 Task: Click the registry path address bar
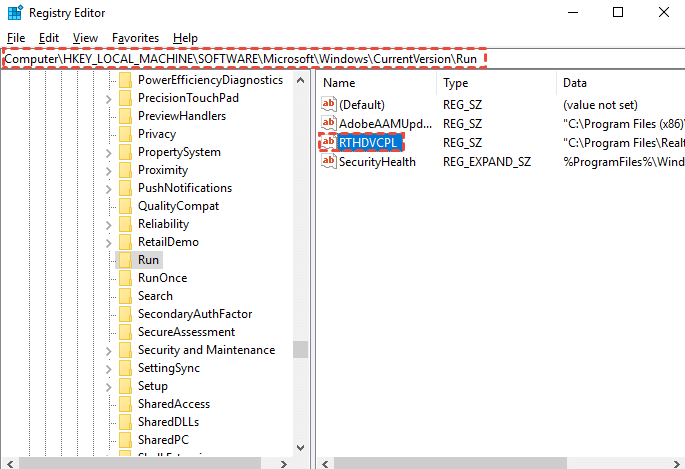pyautogui.click(x=343, y=59)
